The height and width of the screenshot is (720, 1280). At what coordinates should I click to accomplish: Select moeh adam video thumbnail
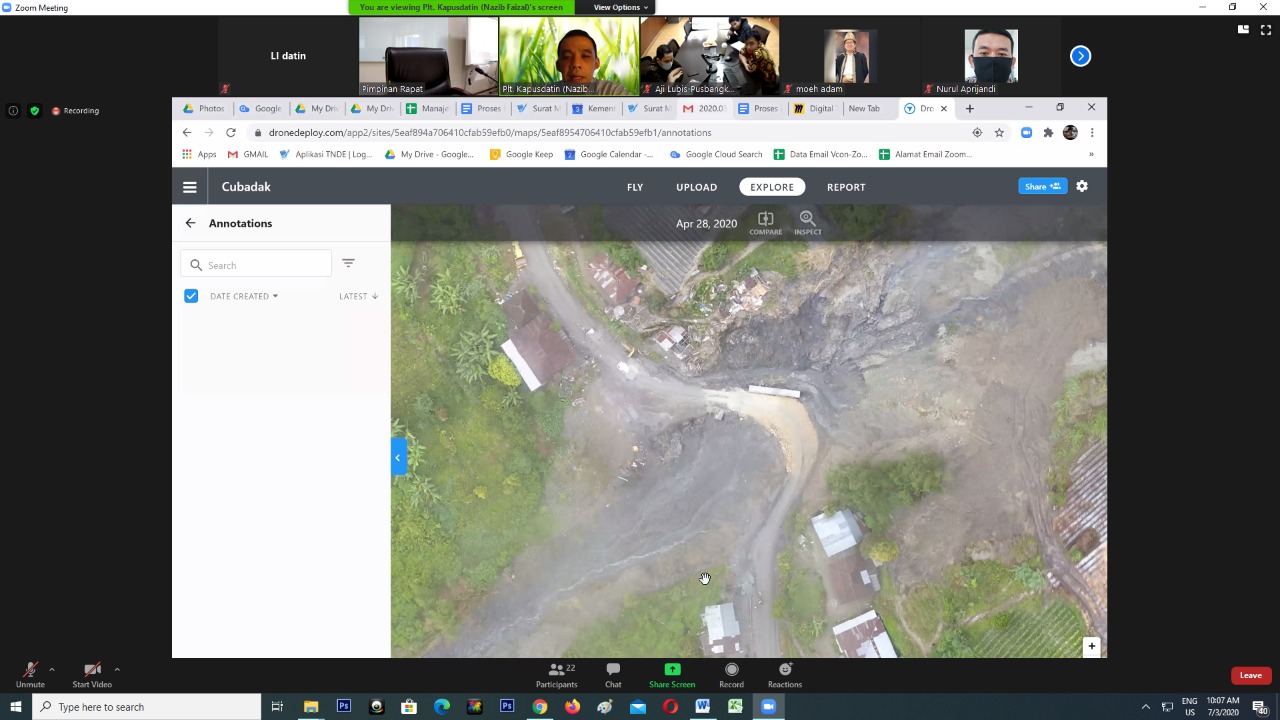click(x=849, y=56)
